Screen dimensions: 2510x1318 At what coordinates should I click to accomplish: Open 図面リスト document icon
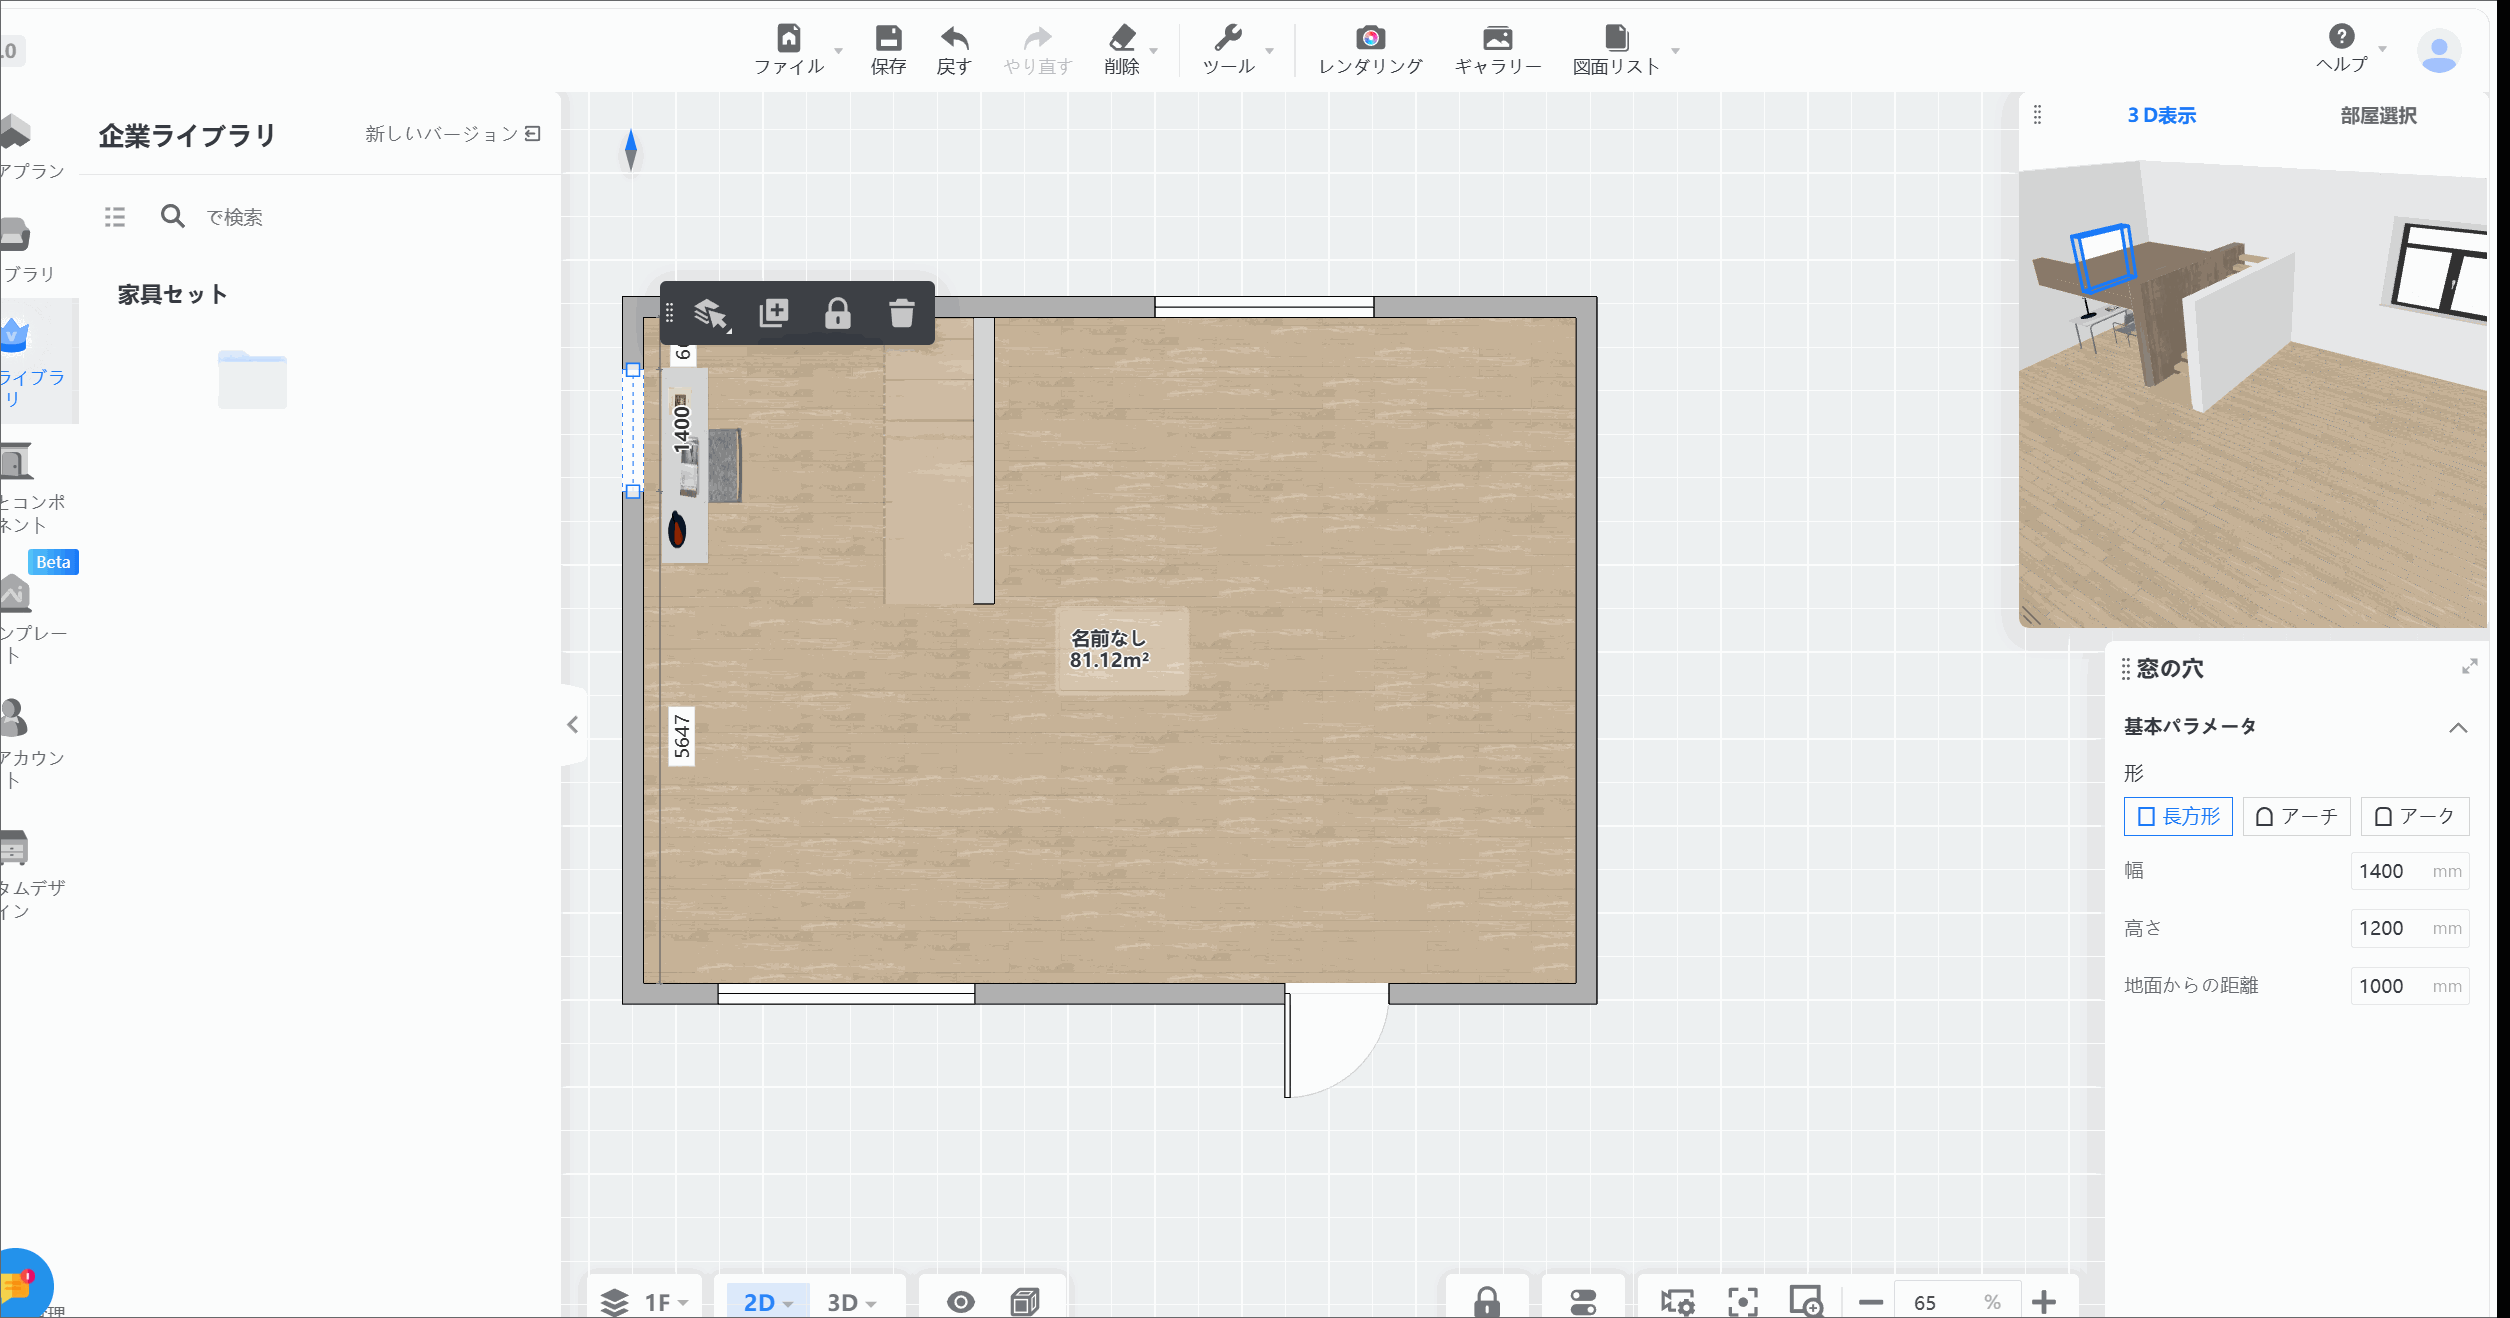pyautogui.click(x=1616, y=38)
